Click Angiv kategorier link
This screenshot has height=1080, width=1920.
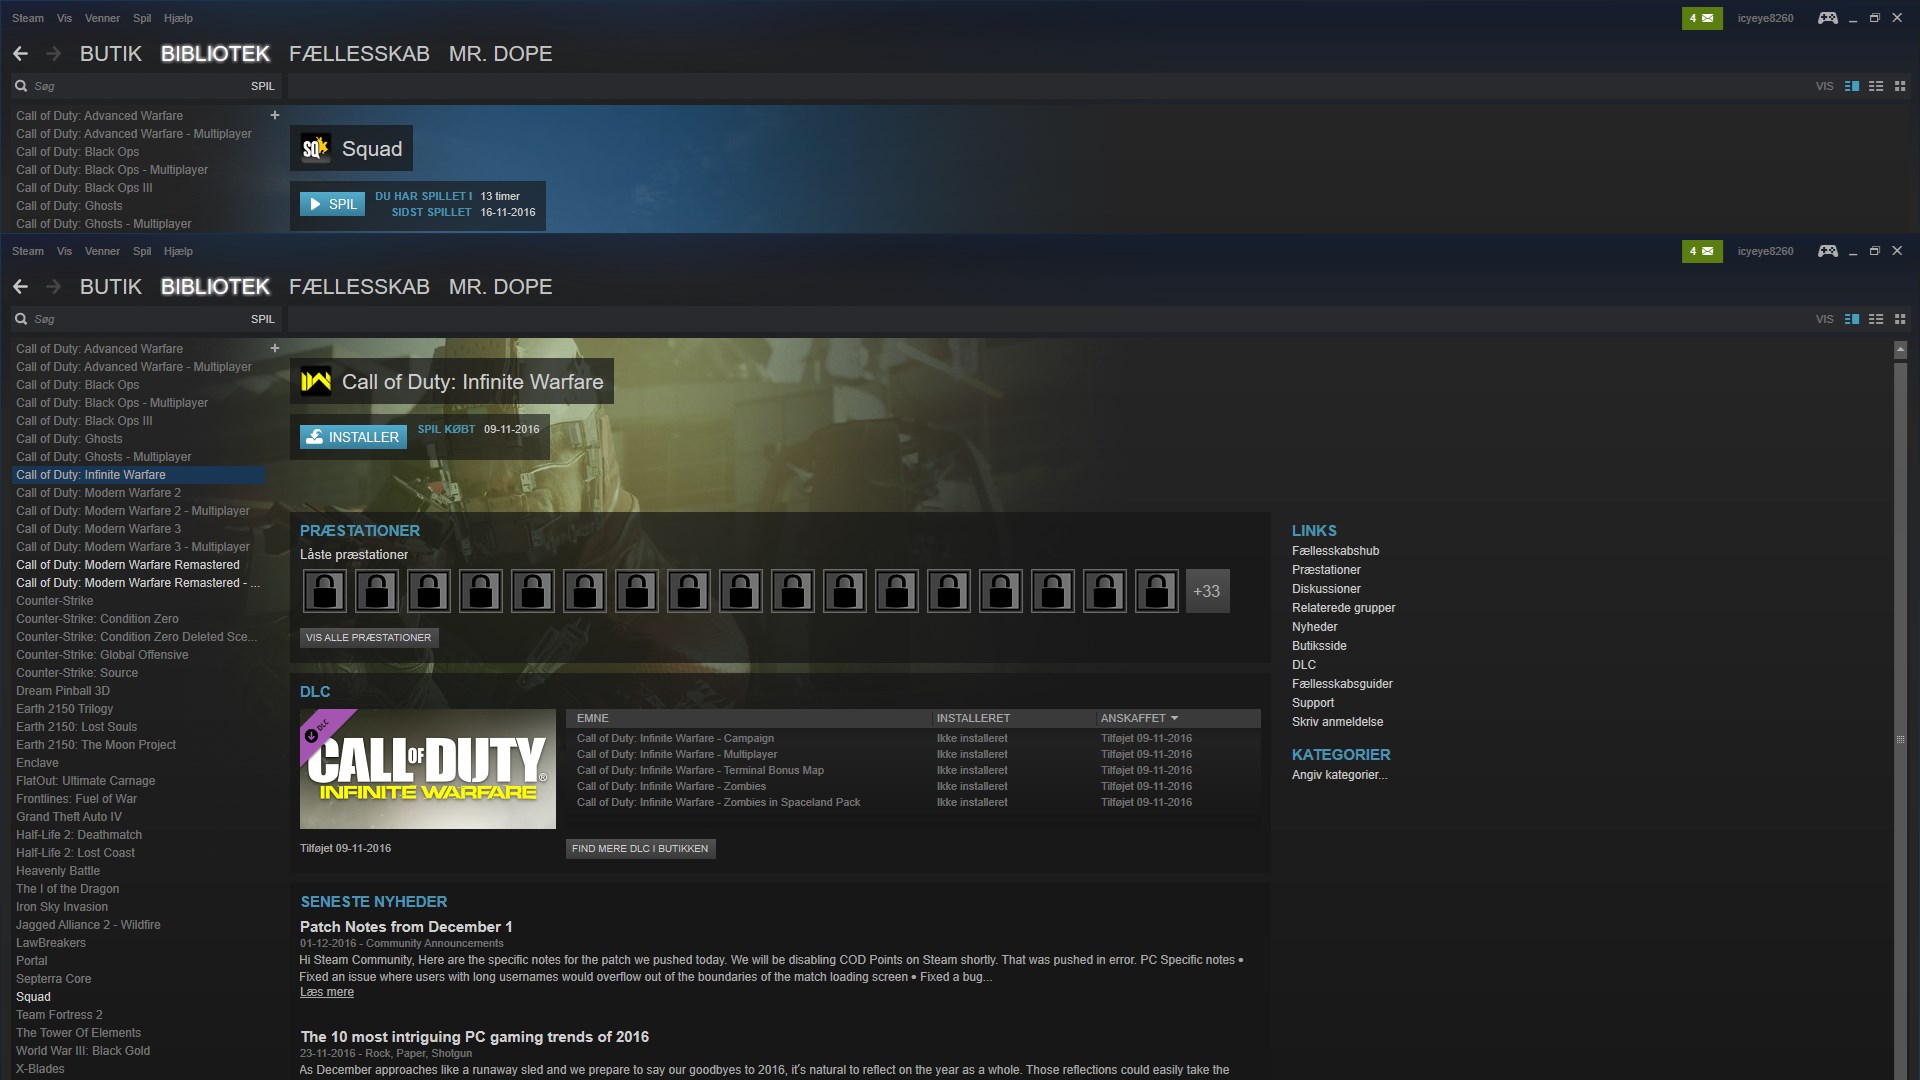tap(1339, 775)
